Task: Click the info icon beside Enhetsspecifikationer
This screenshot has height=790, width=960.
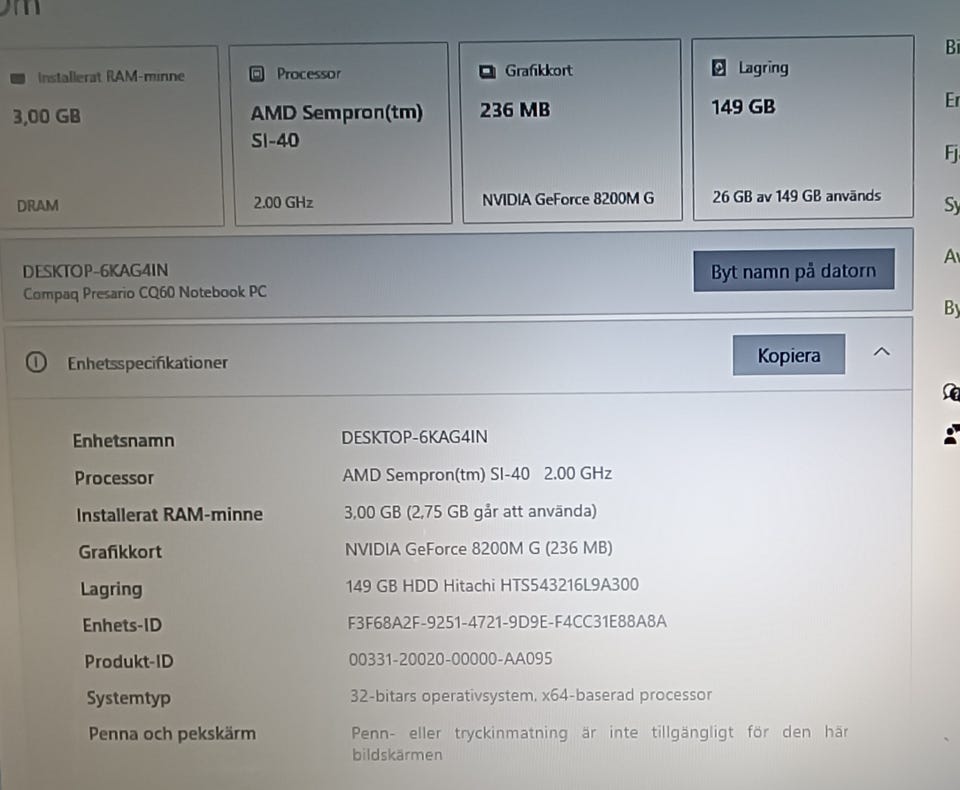Action: click(x=36, y=363)
